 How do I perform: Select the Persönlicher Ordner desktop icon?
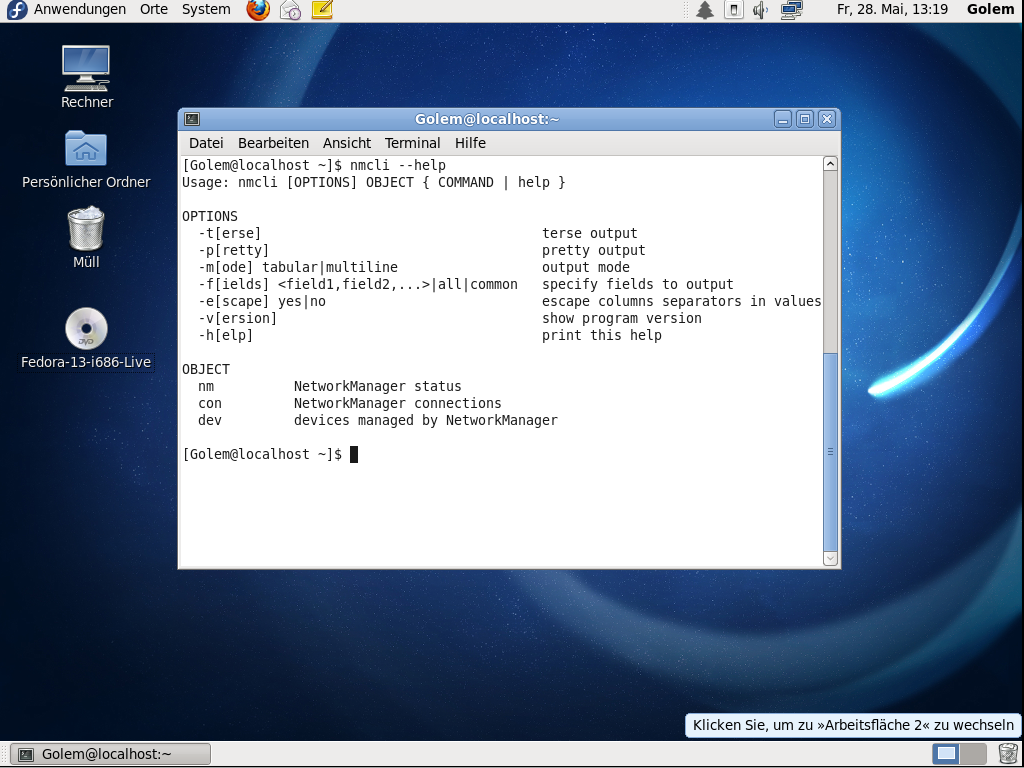click(86, 159)
